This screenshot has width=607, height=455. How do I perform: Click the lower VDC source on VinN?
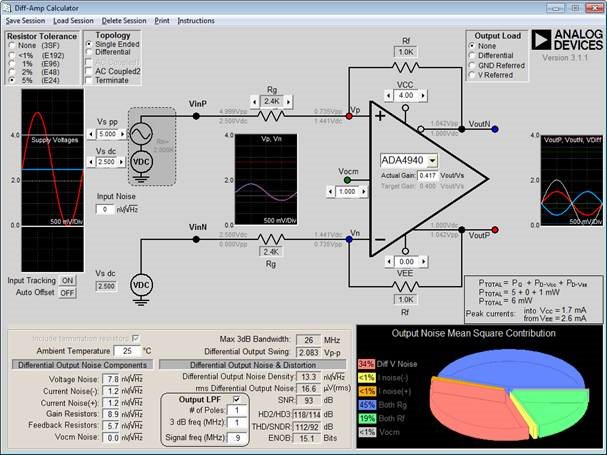141,285
